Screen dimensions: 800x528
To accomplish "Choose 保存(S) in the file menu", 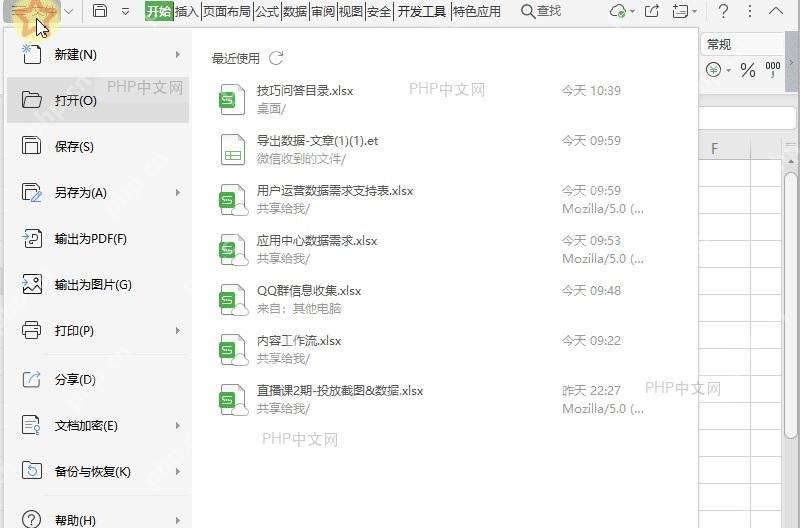I will (97, 146).
